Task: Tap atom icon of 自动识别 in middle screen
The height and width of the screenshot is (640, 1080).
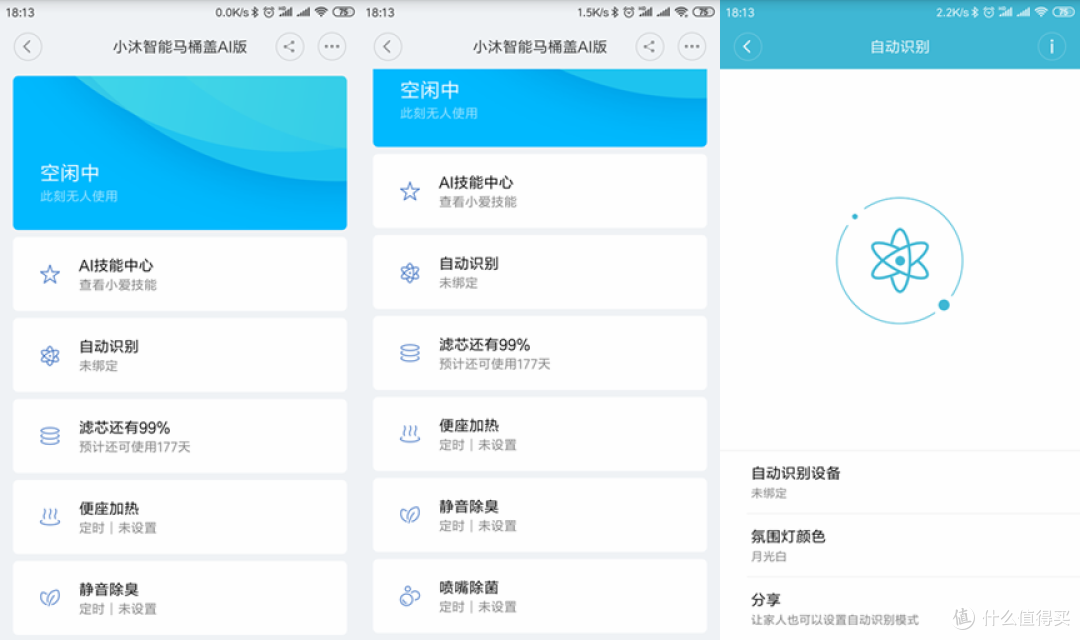Action: click(410, 273)
